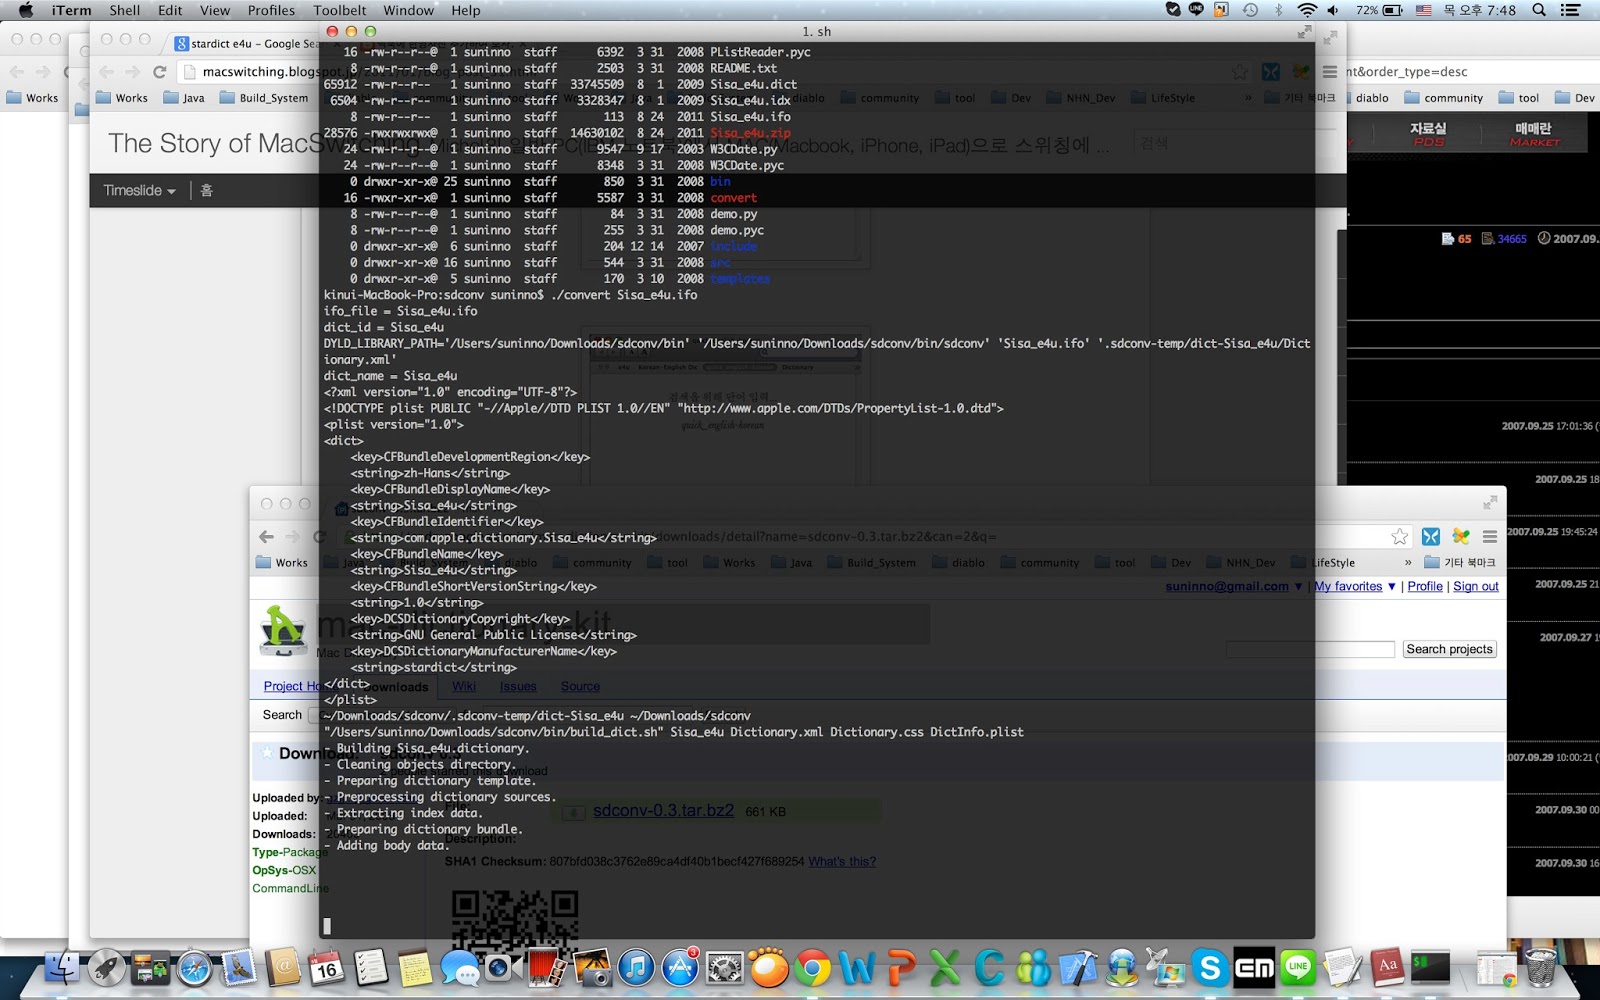Open Notification Center list icon
The image size is (1600, 1000).
(x=1571, y=10)
